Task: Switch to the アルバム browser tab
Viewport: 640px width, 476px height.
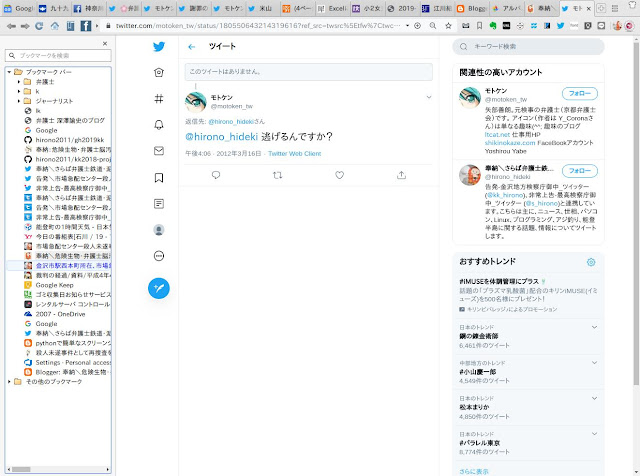Action: click(x=507, y=8)
